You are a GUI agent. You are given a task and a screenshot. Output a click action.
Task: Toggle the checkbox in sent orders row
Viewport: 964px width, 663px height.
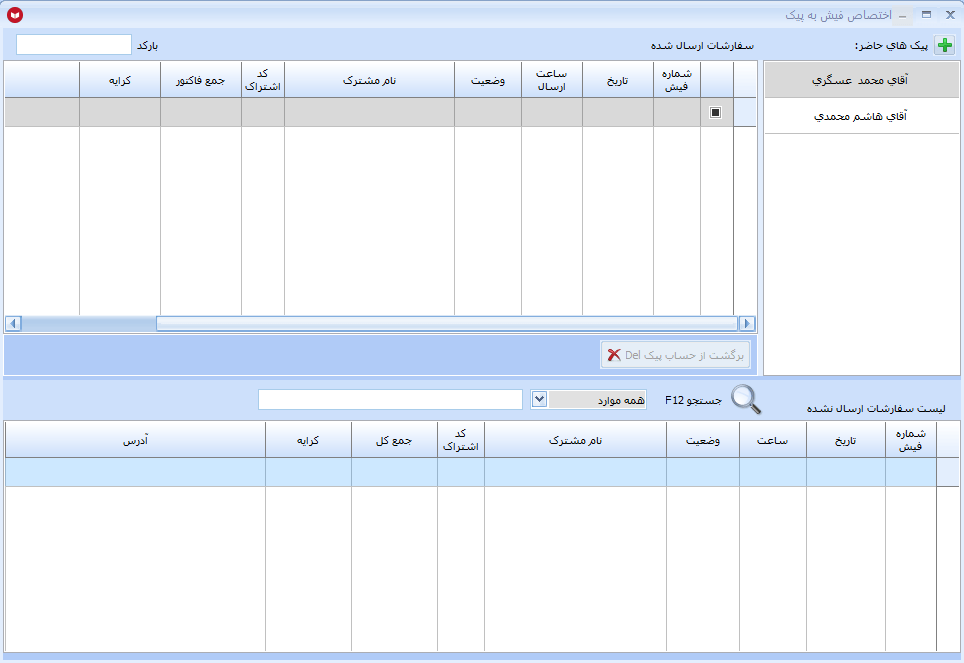715,112
